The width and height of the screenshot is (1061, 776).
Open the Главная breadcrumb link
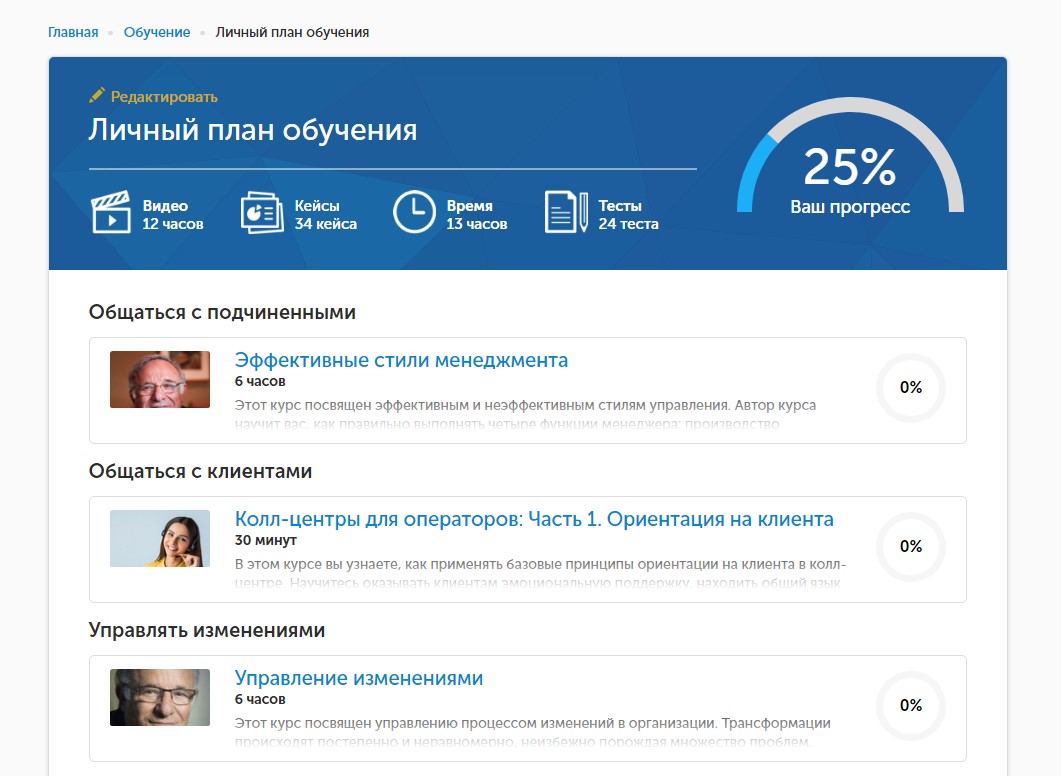(73, 32)
